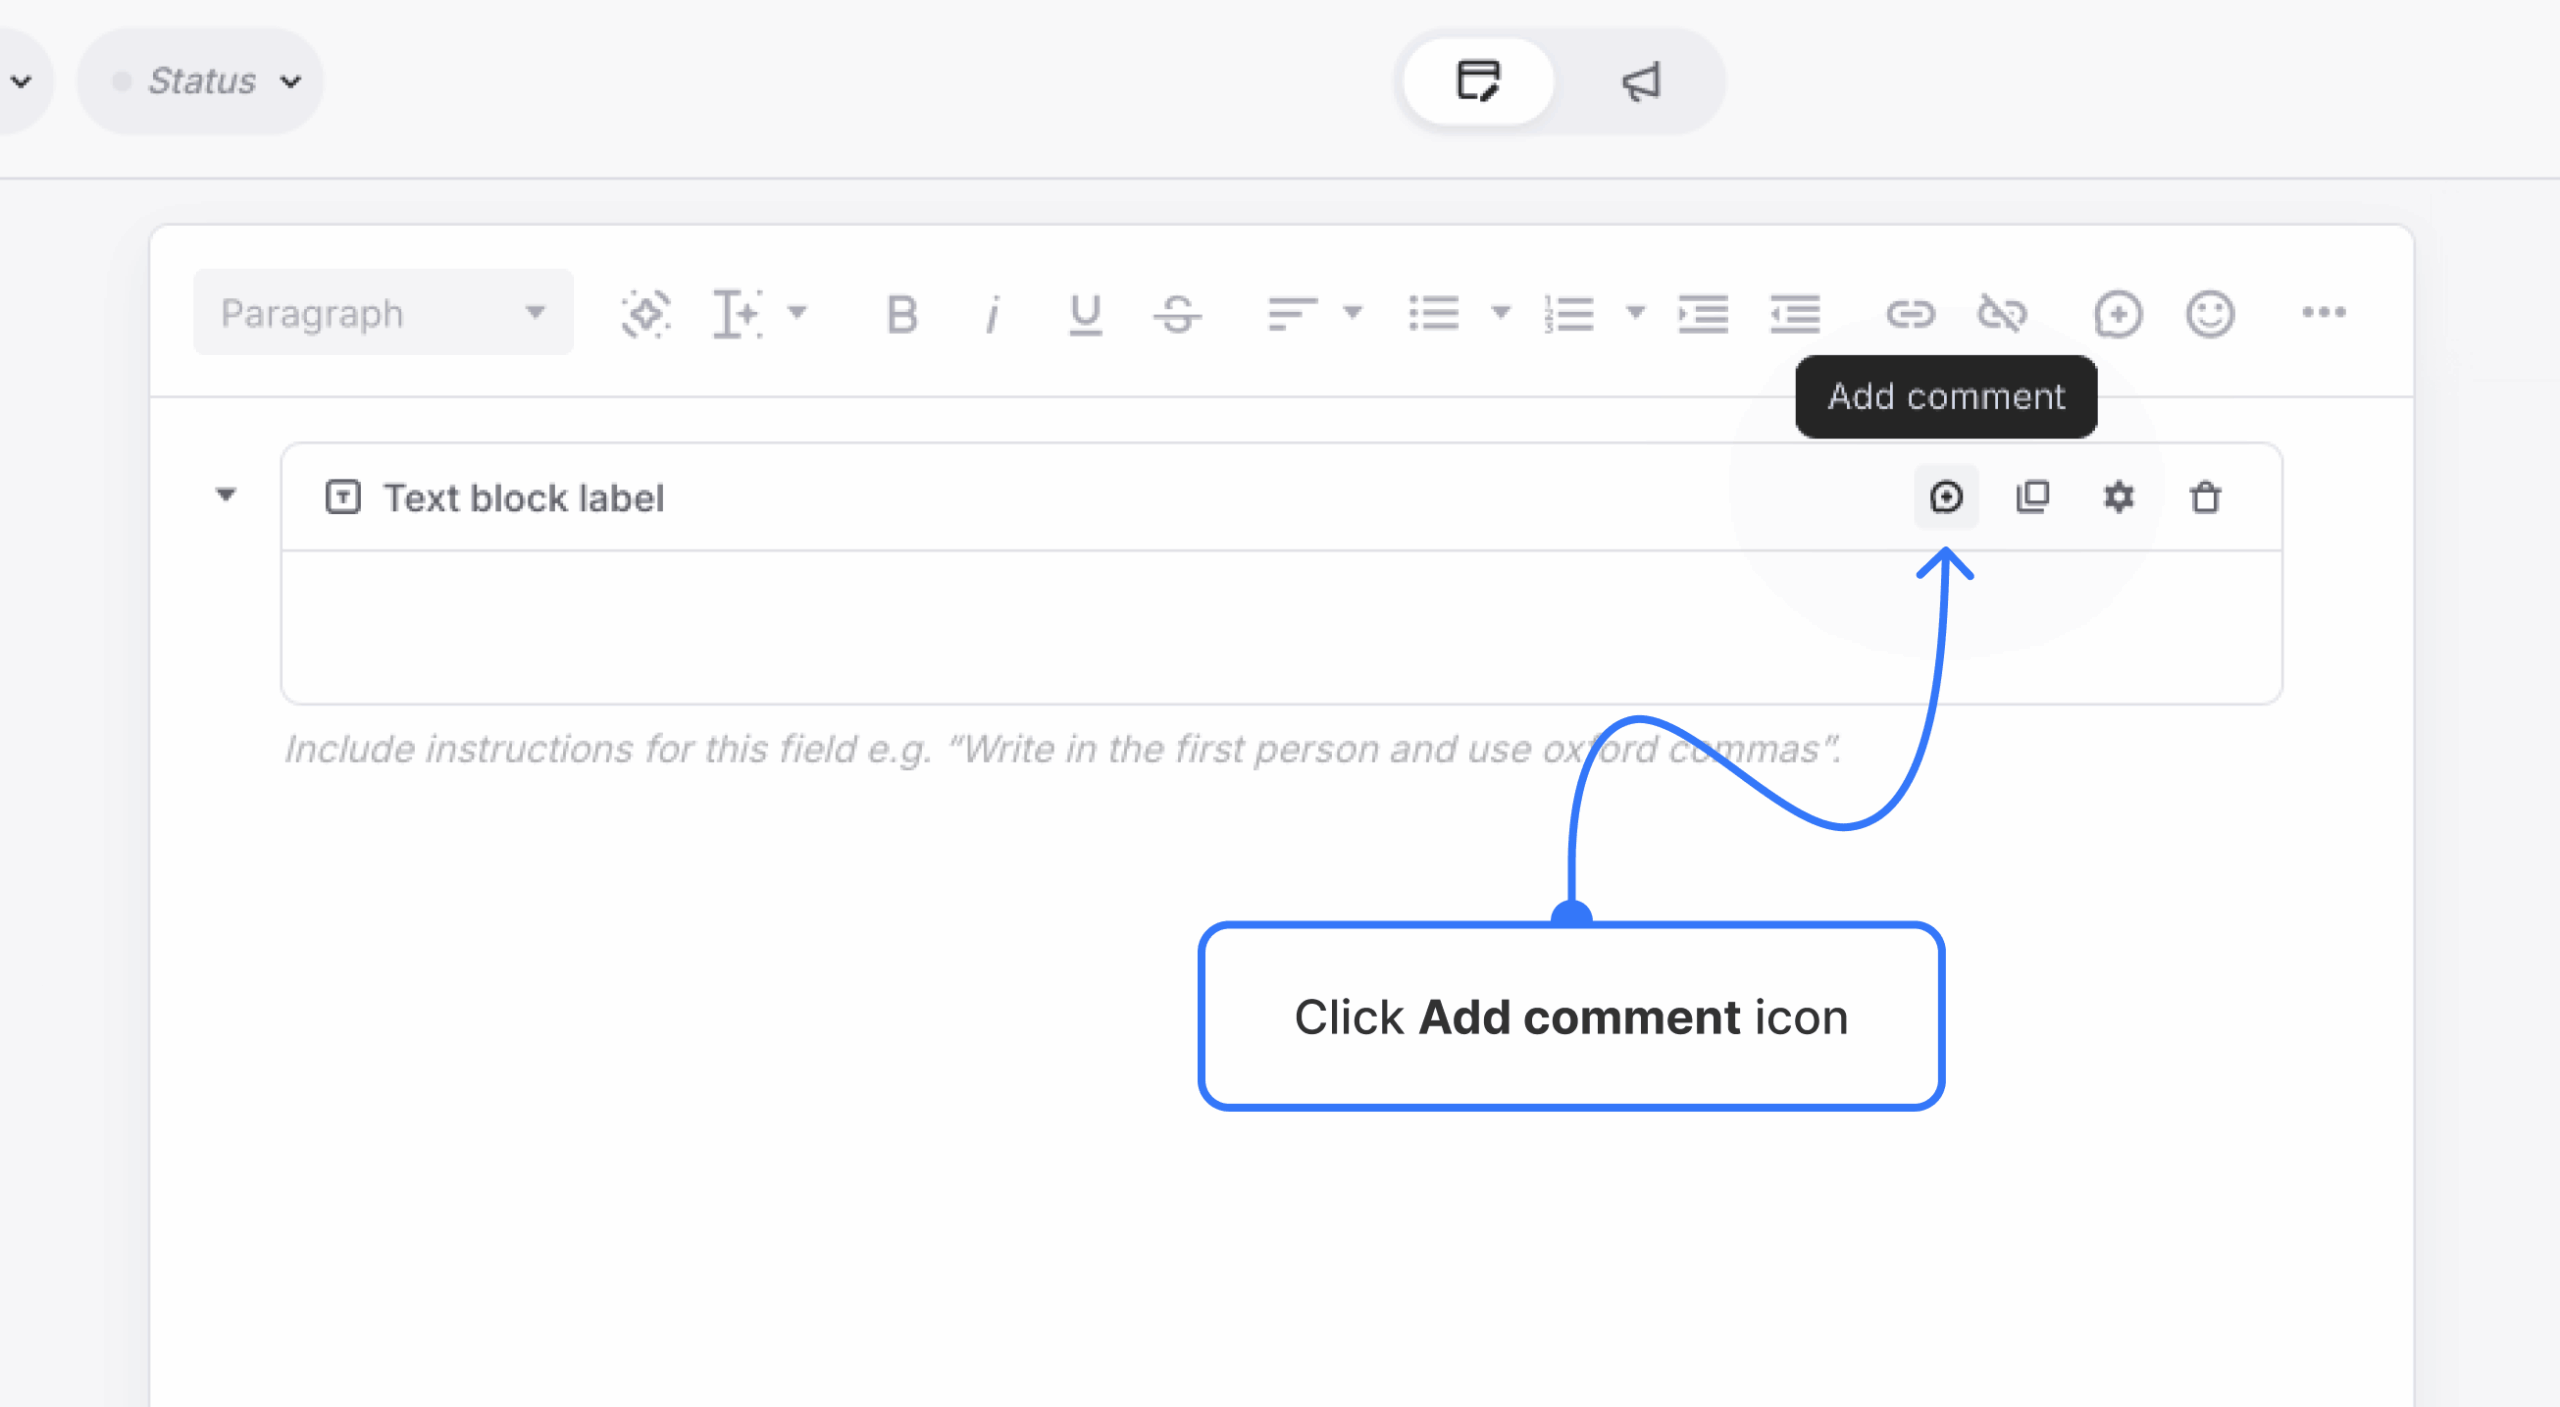Select the editor view toggle
Viewport: 2560px width, 1407px height.
[x=1477, y=81]
